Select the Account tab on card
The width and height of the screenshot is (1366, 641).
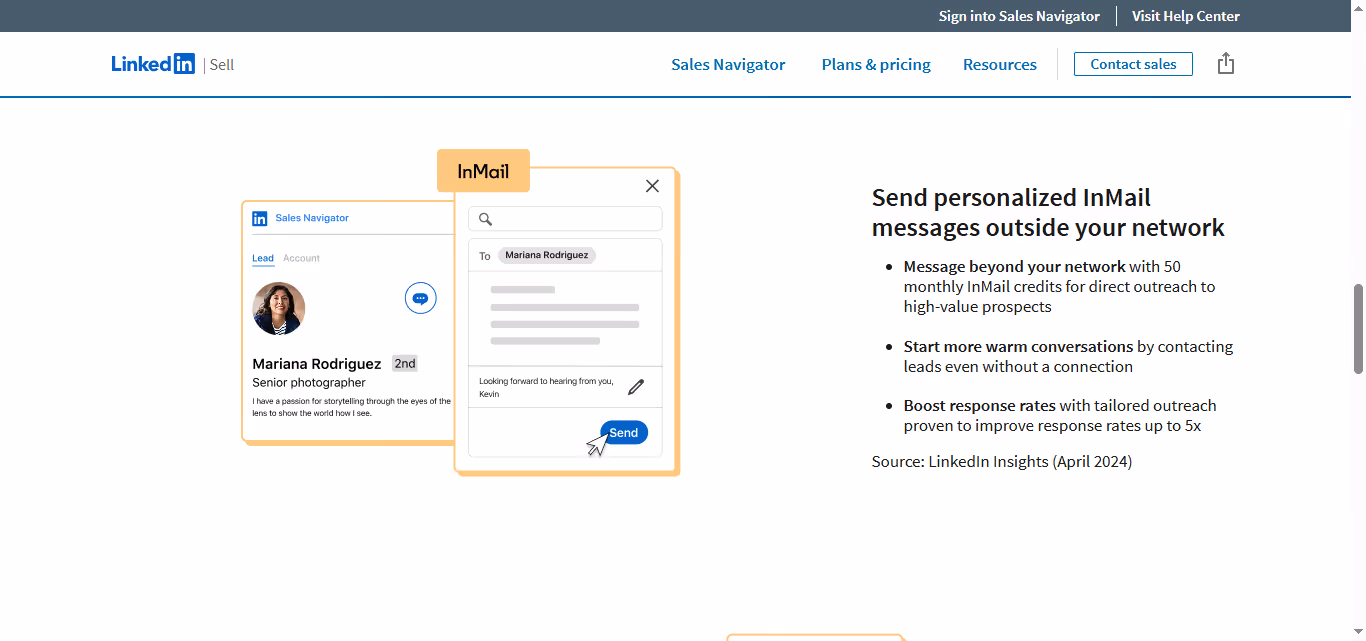click(x=301, y=258)
